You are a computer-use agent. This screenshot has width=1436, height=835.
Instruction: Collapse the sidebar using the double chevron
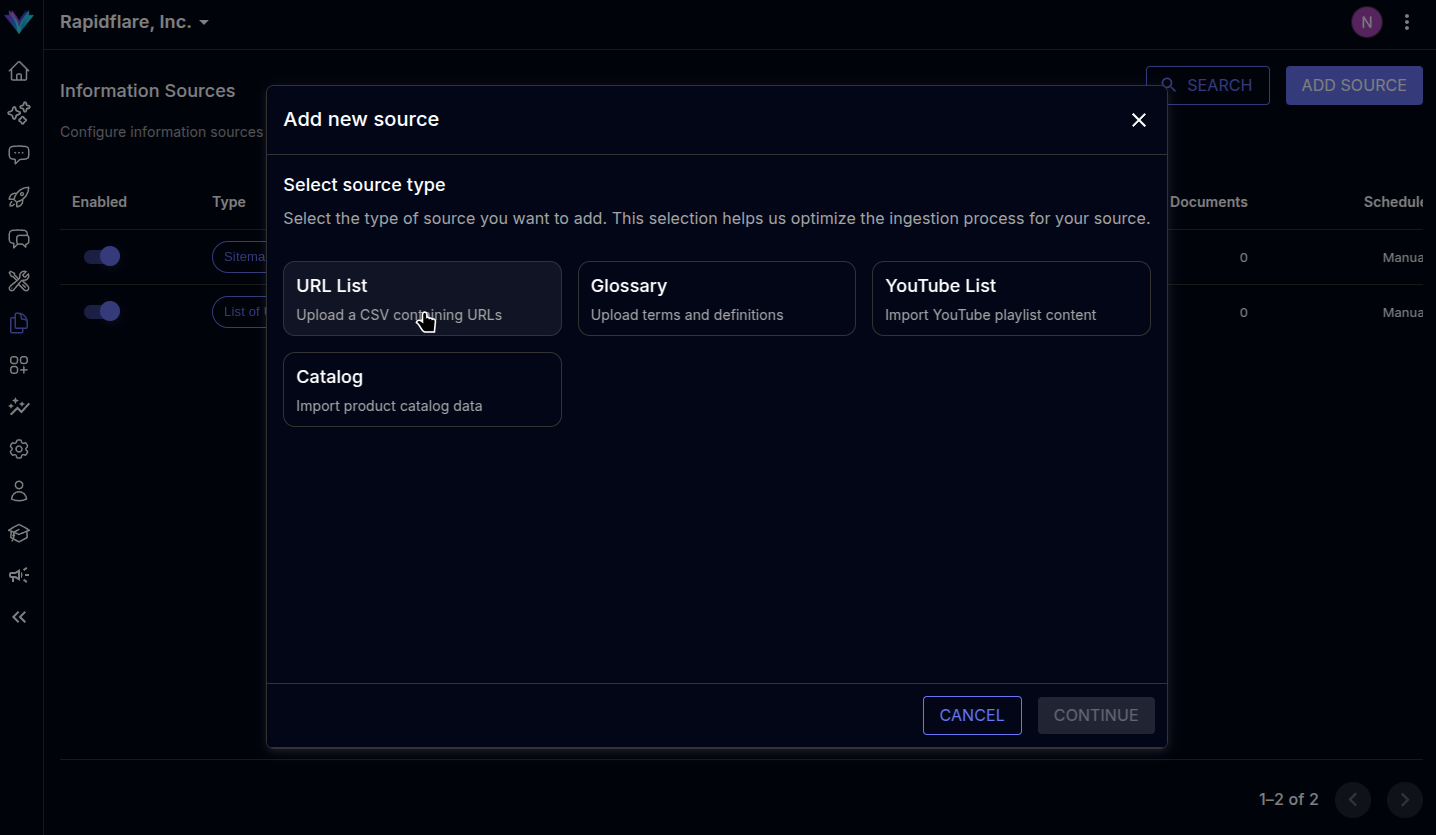pos(18,617)
